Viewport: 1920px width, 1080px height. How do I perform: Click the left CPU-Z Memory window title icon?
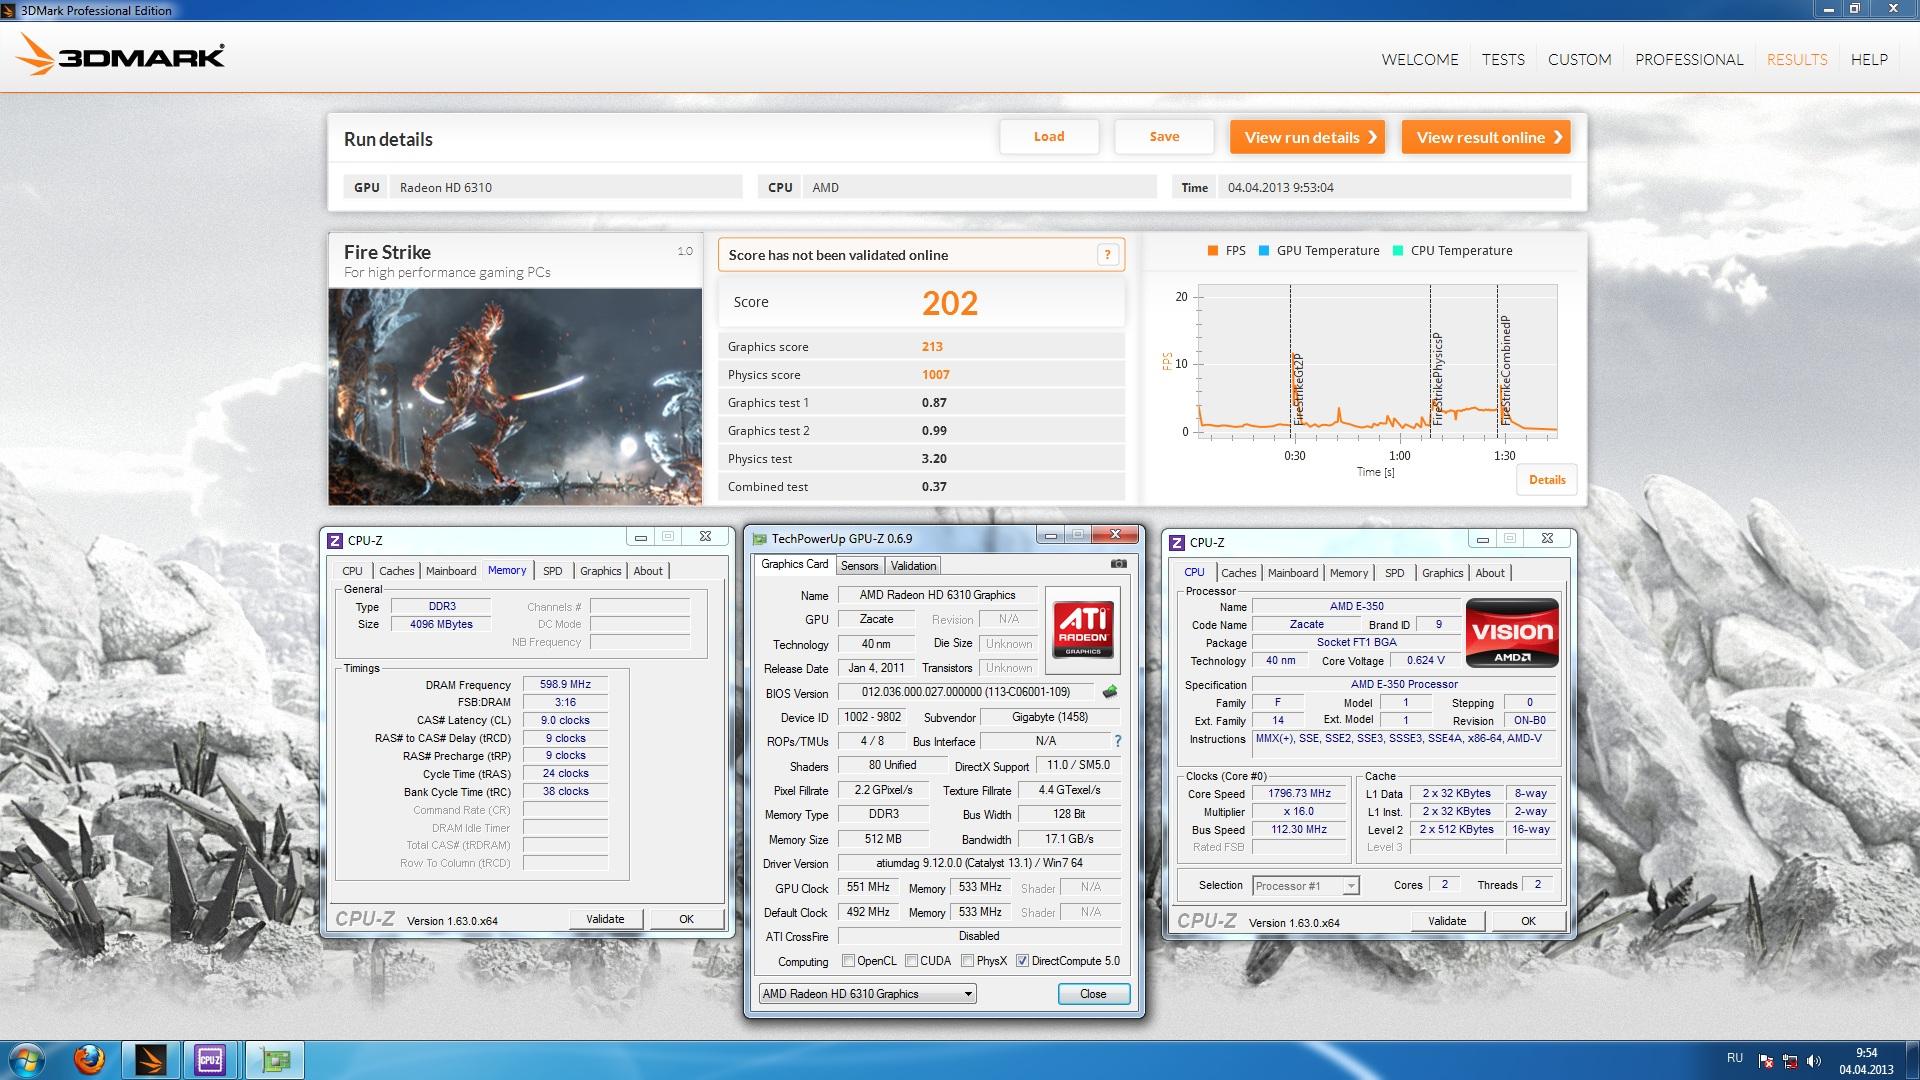click(336, 540)
